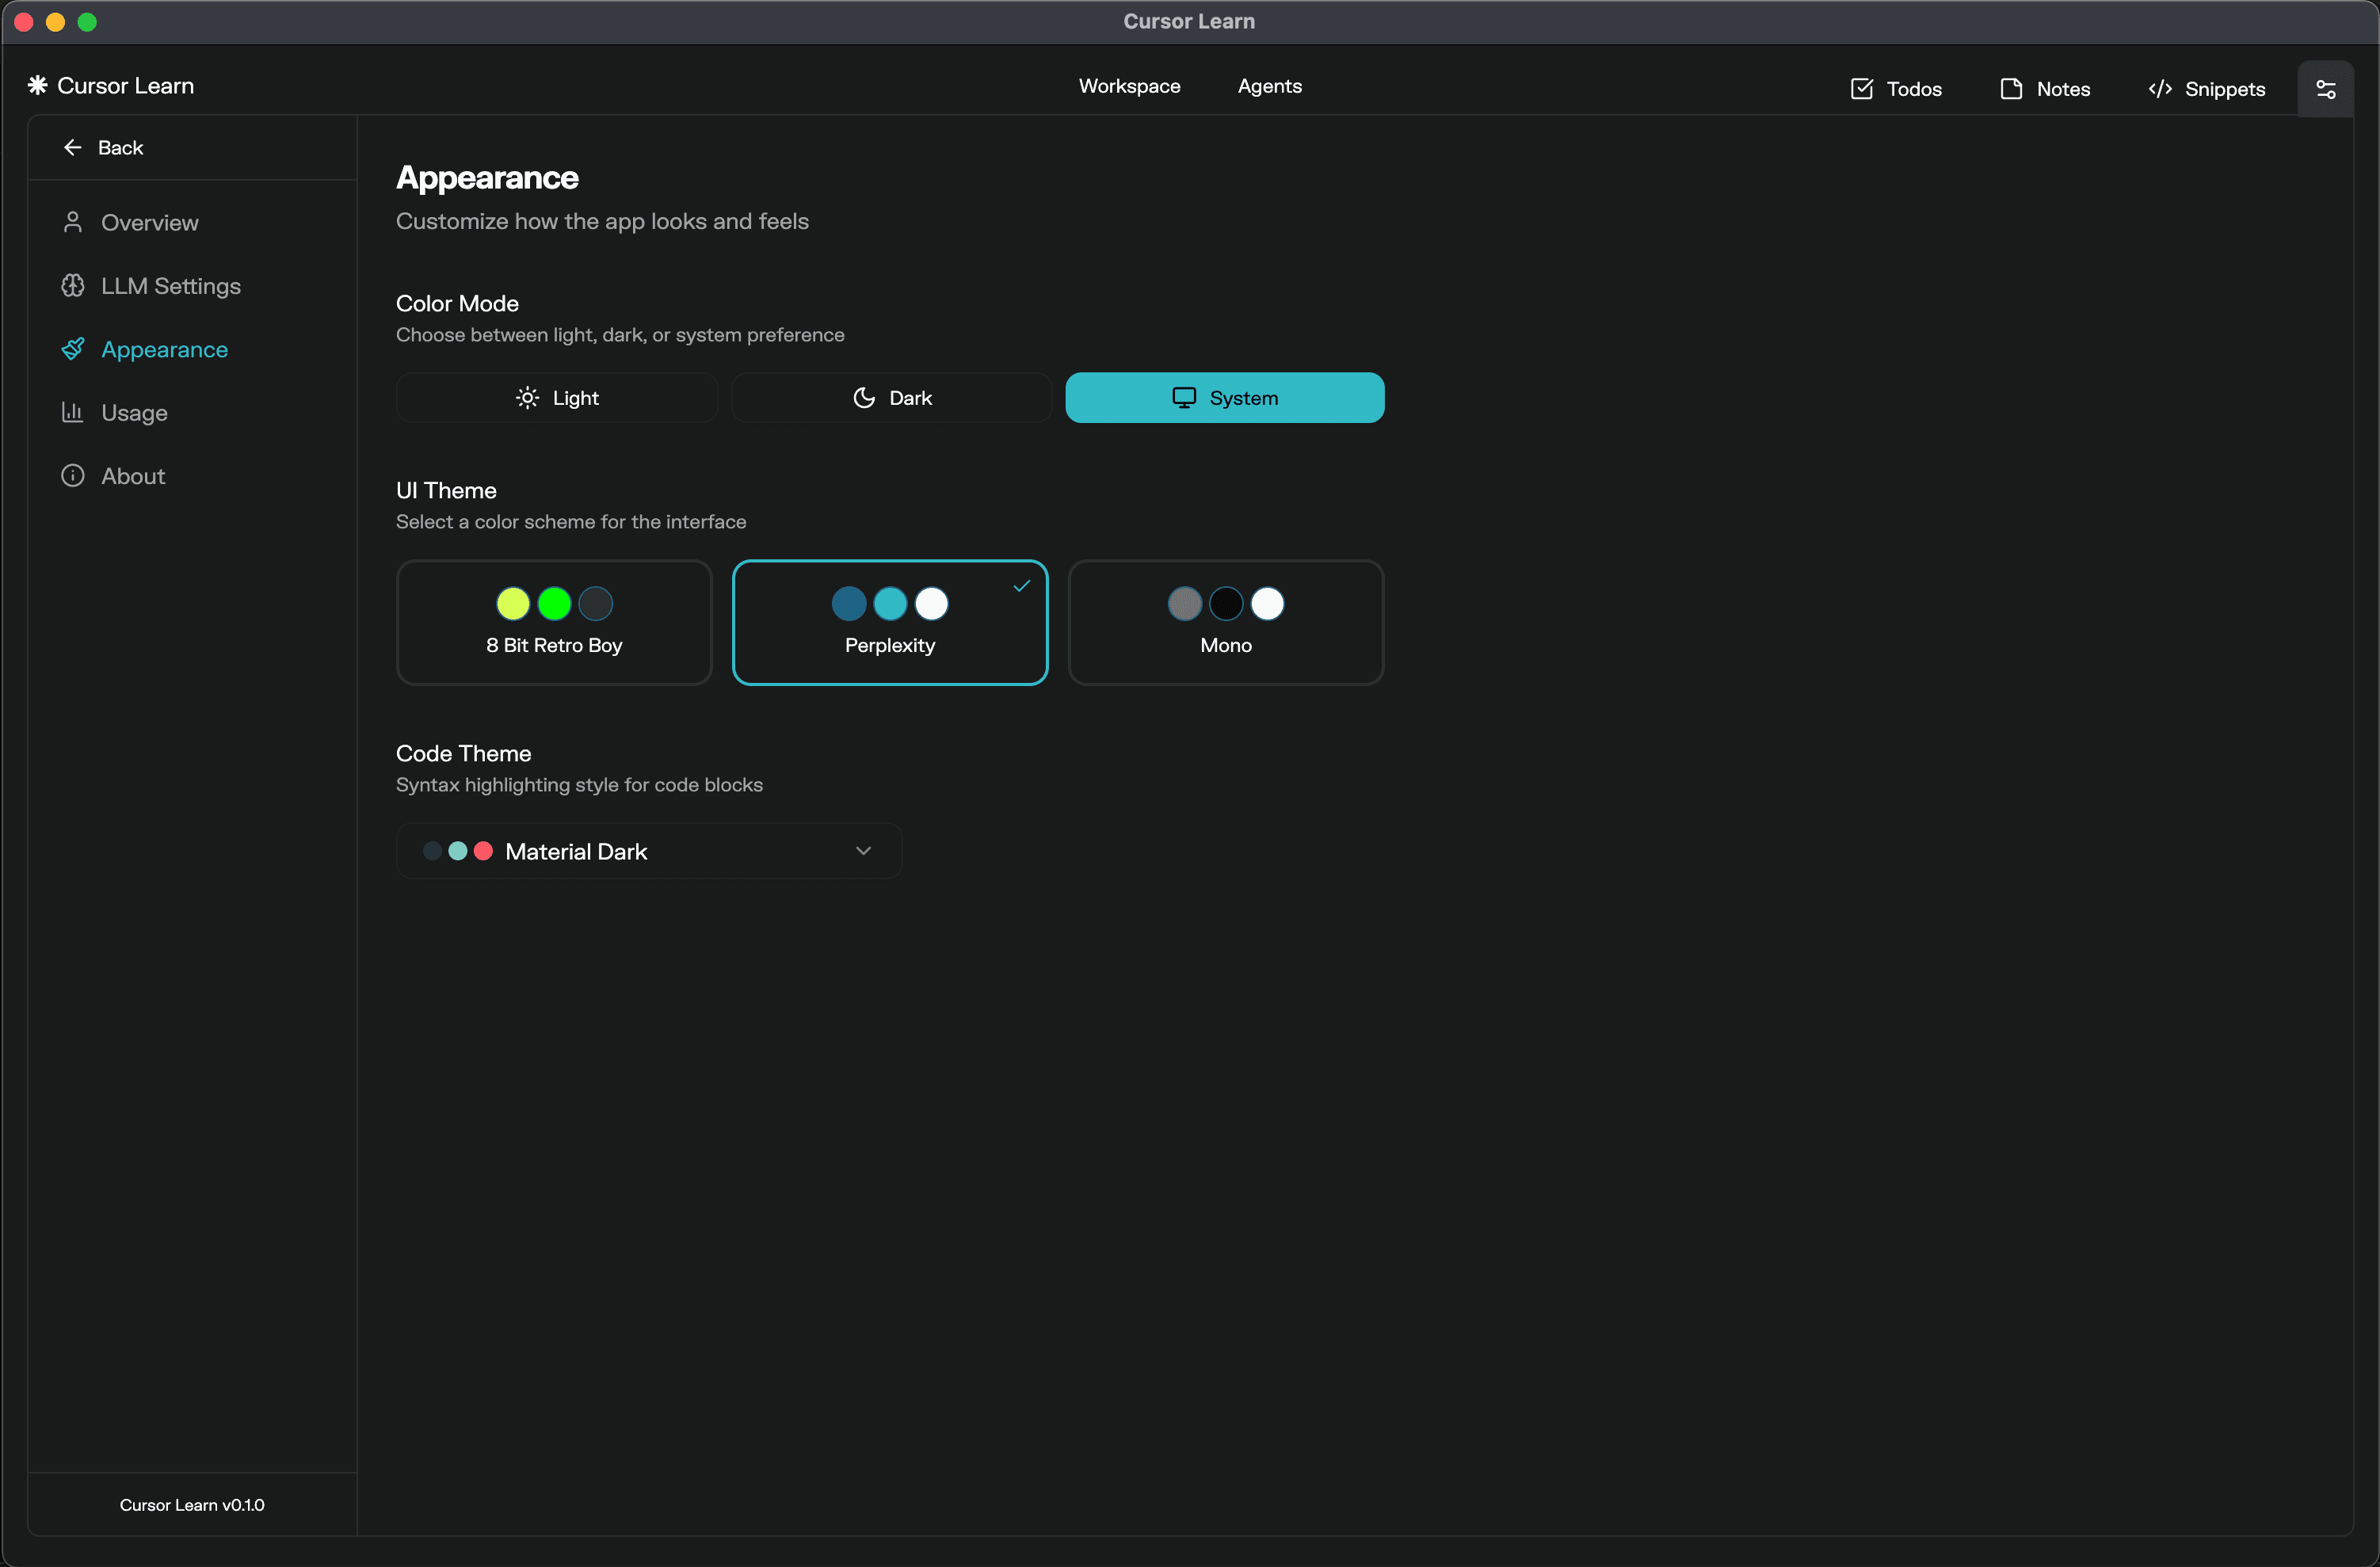This screenshot has width=2380, height=1567.
Task: Go to the Agents tab
Action: click(1269, 86)
